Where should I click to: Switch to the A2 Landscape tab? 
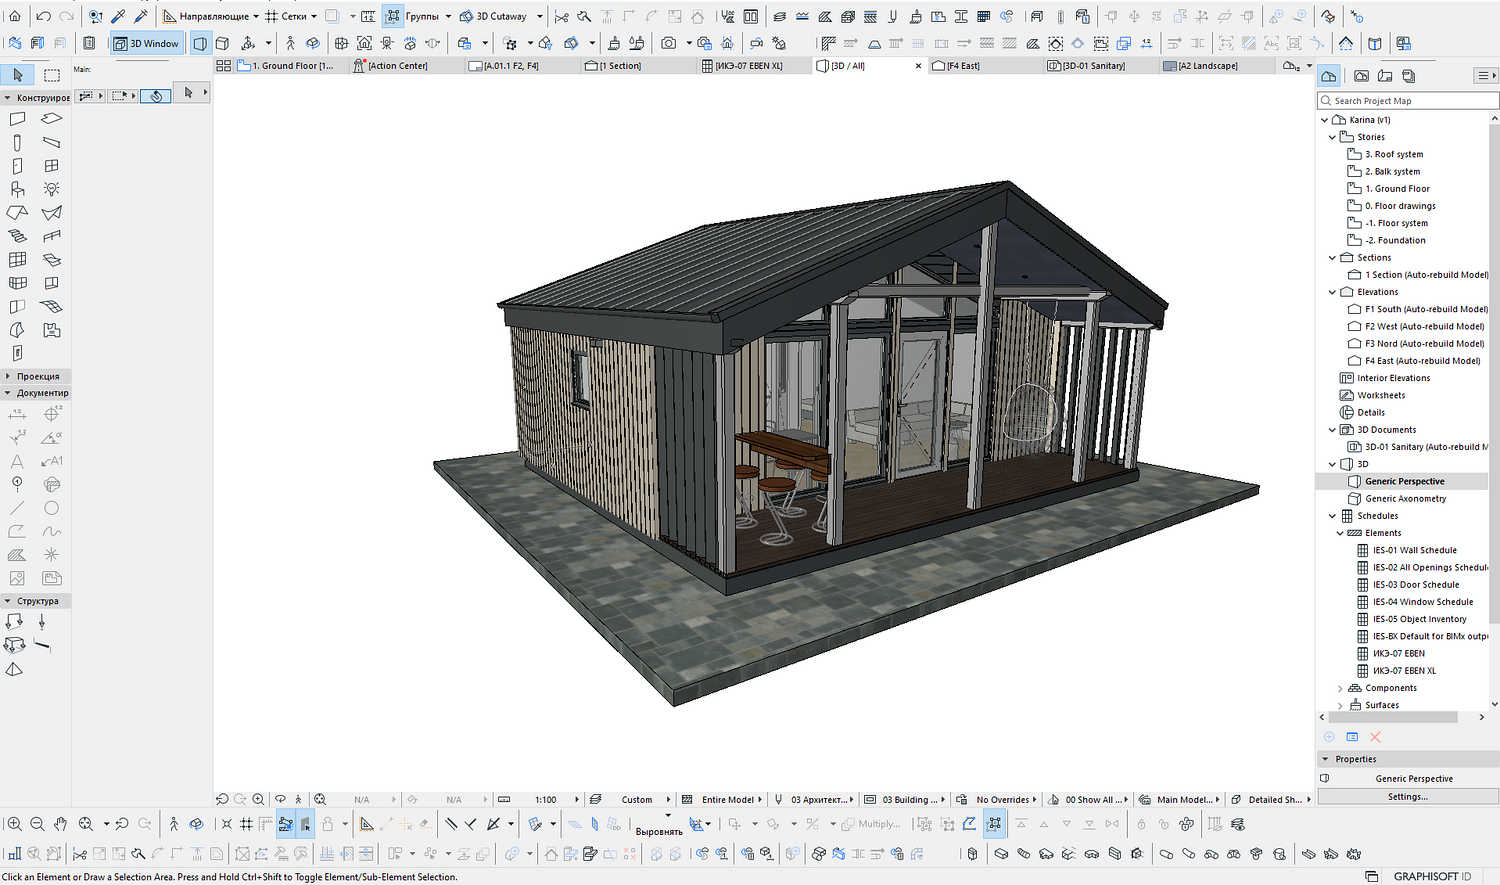coord(1219,65)
